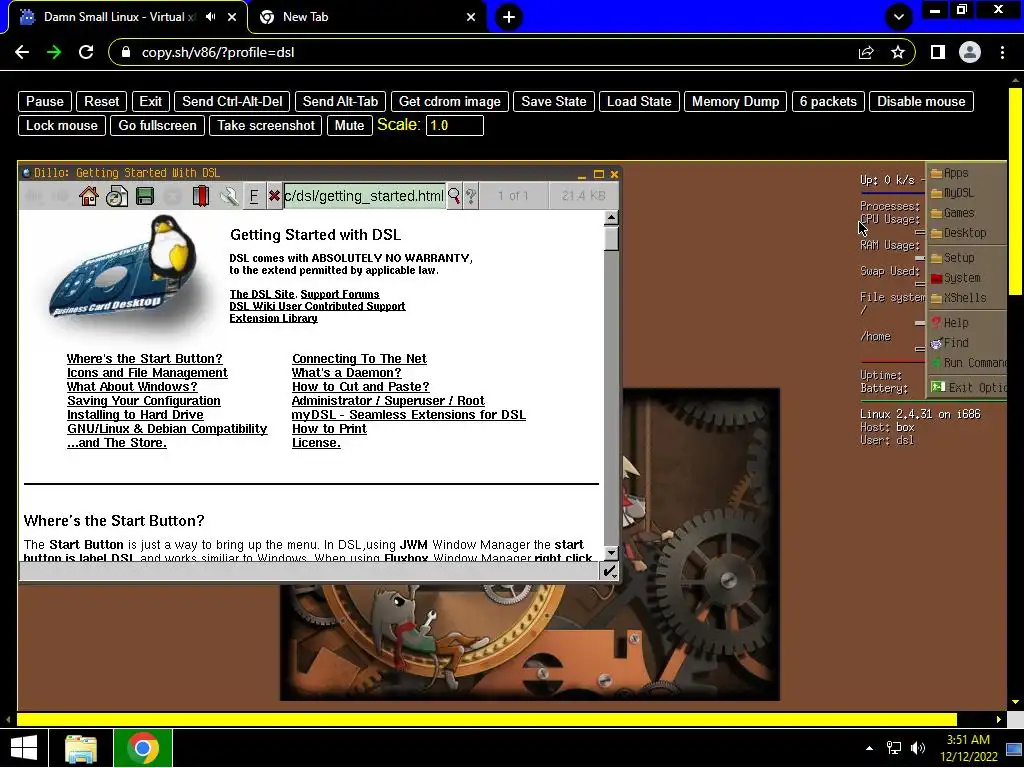This screenshot has width=1024, height=768.
Task: Follow Connecting To The Net link
Action: [359, 359]
